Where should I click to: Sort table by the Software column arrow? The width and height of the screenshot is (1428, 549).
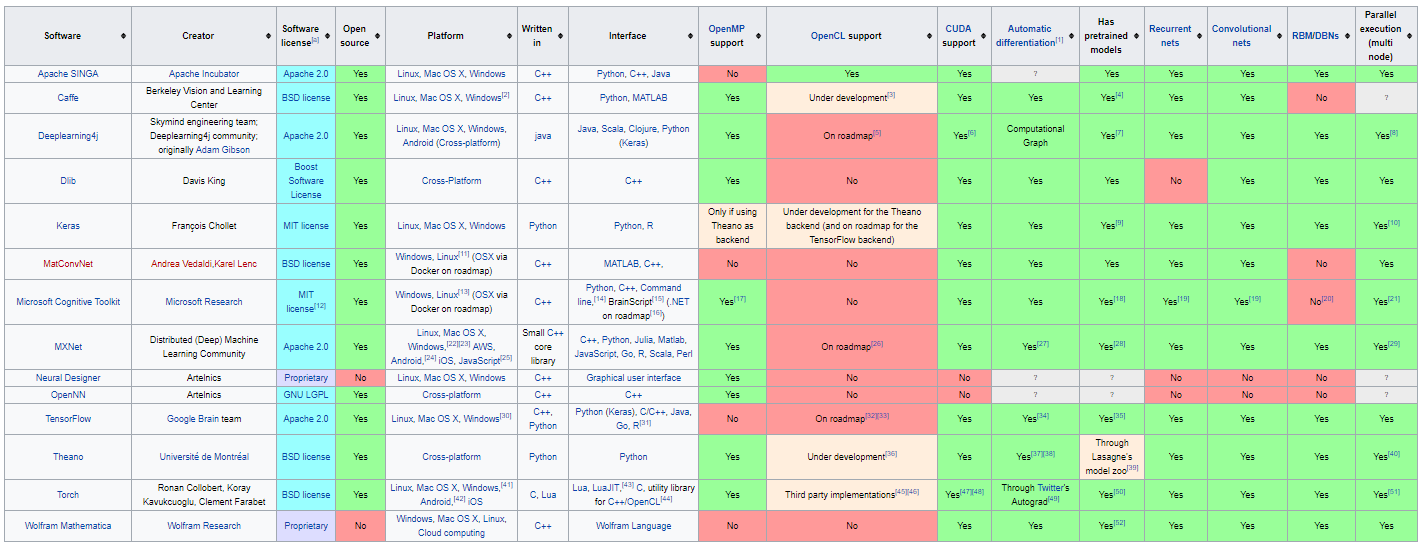point(123,36)
